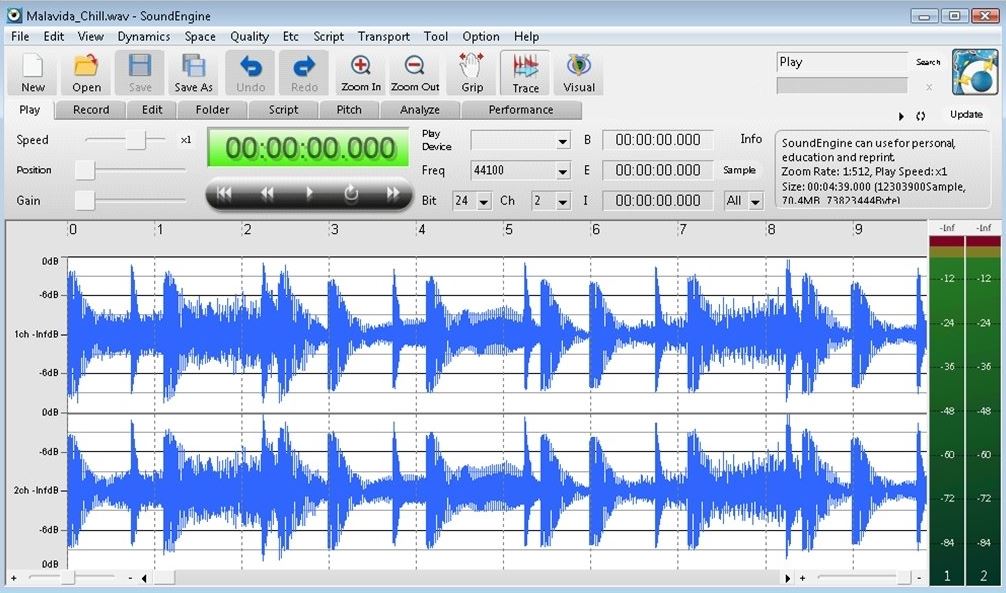Select the Play tab
This screenshot has width=1006, height=593.
pos(30,110)
